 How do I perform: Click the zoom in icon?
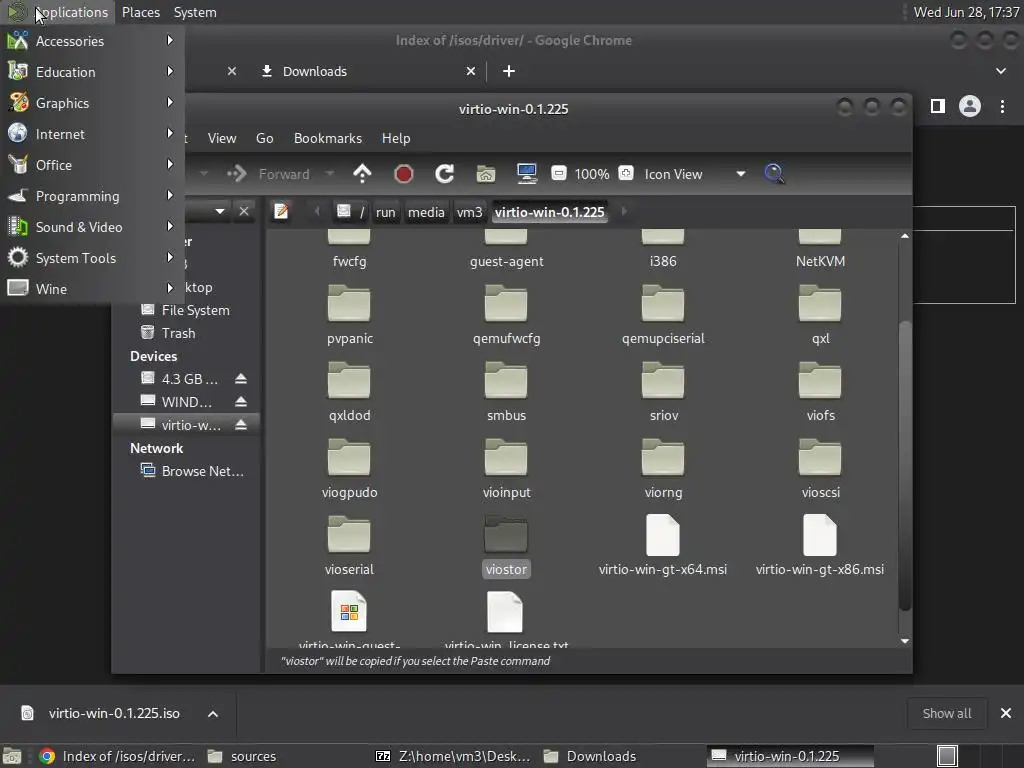[626, 174]
